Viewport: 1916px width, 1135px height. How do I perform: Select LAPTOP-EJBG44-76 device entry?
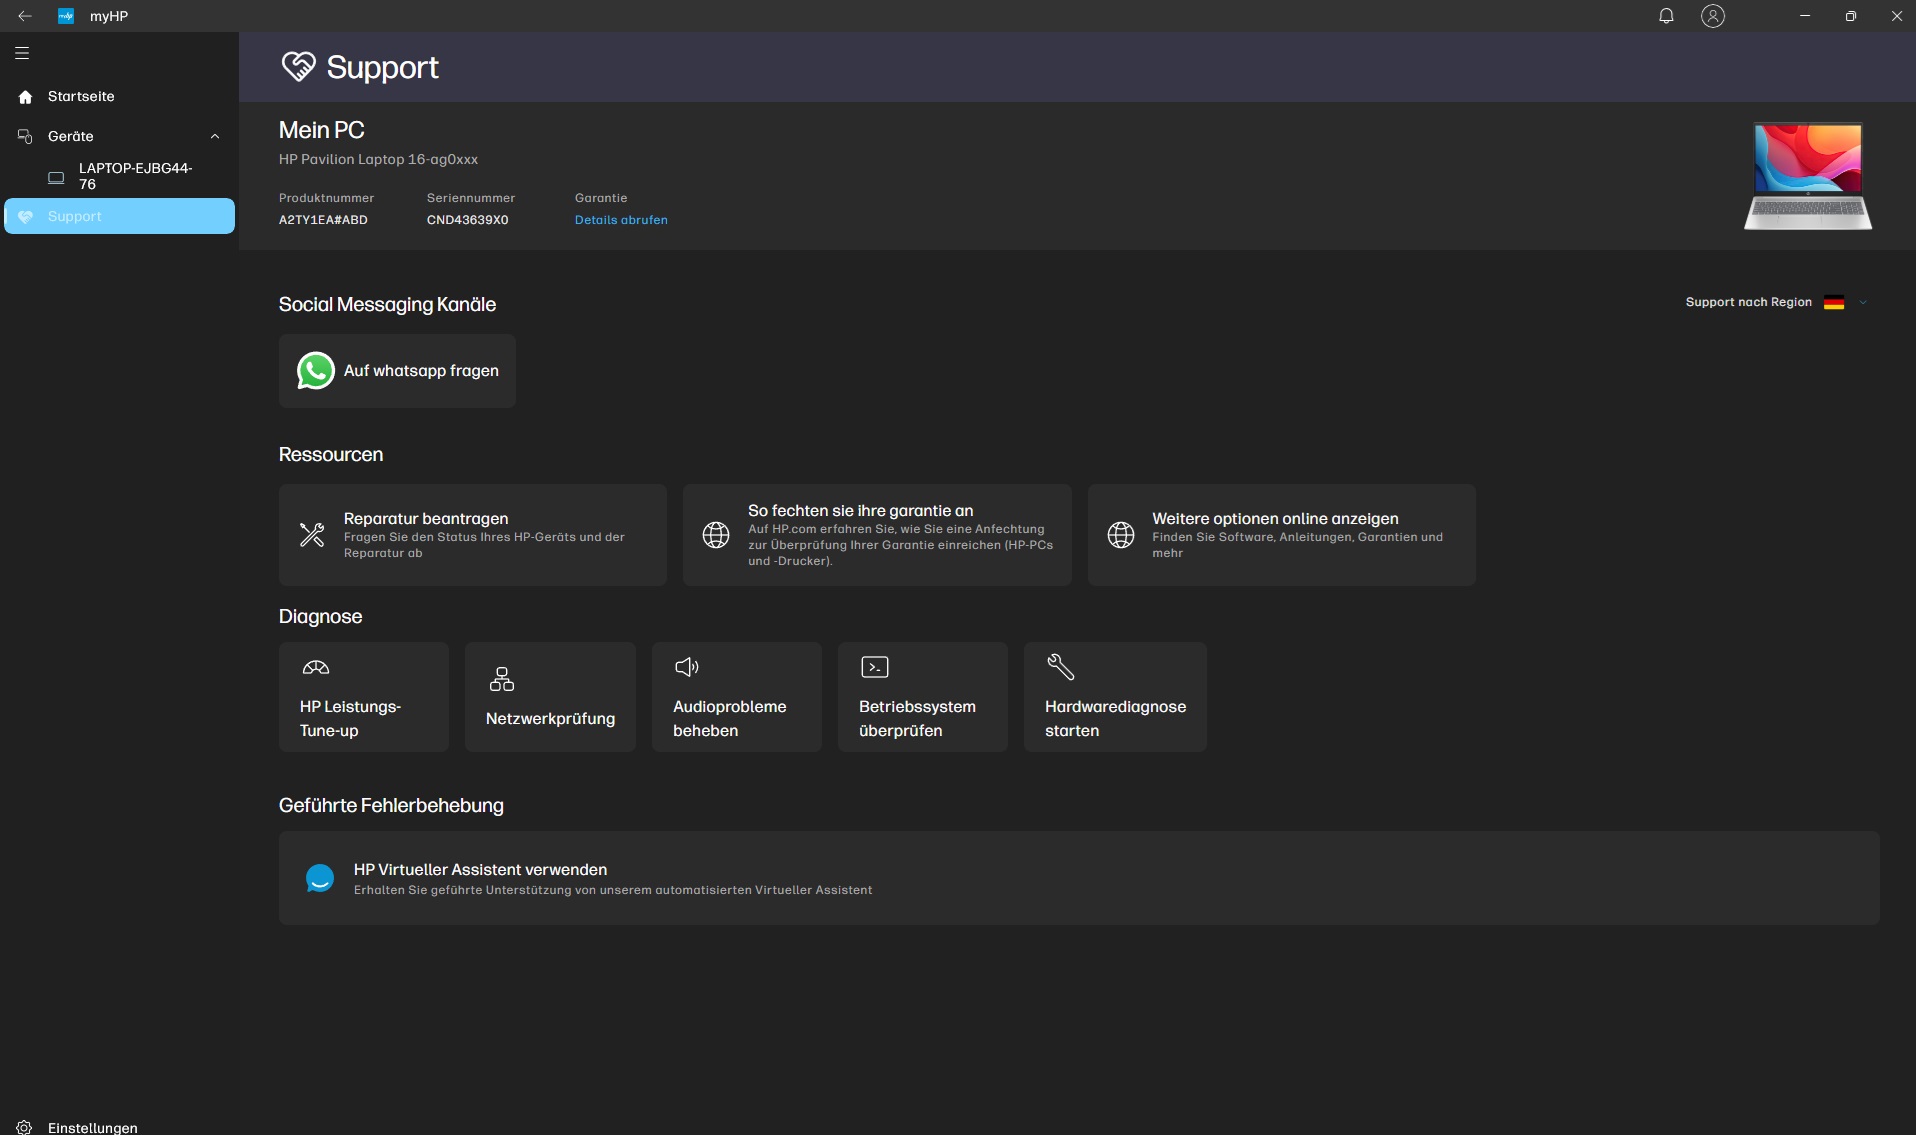pyautogui.click(x=120, y=177)
